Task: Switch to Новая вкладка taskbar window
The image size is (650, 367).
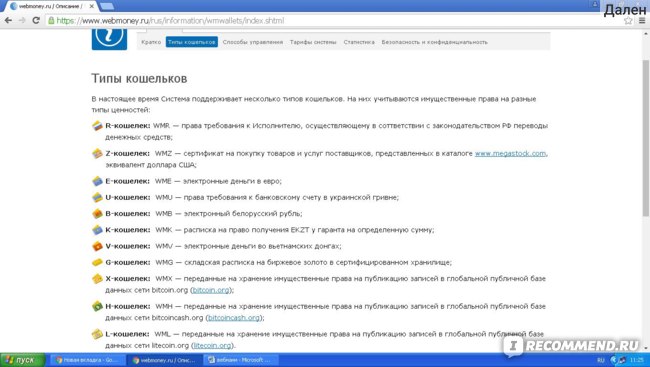Action: [x=87, y=360]
